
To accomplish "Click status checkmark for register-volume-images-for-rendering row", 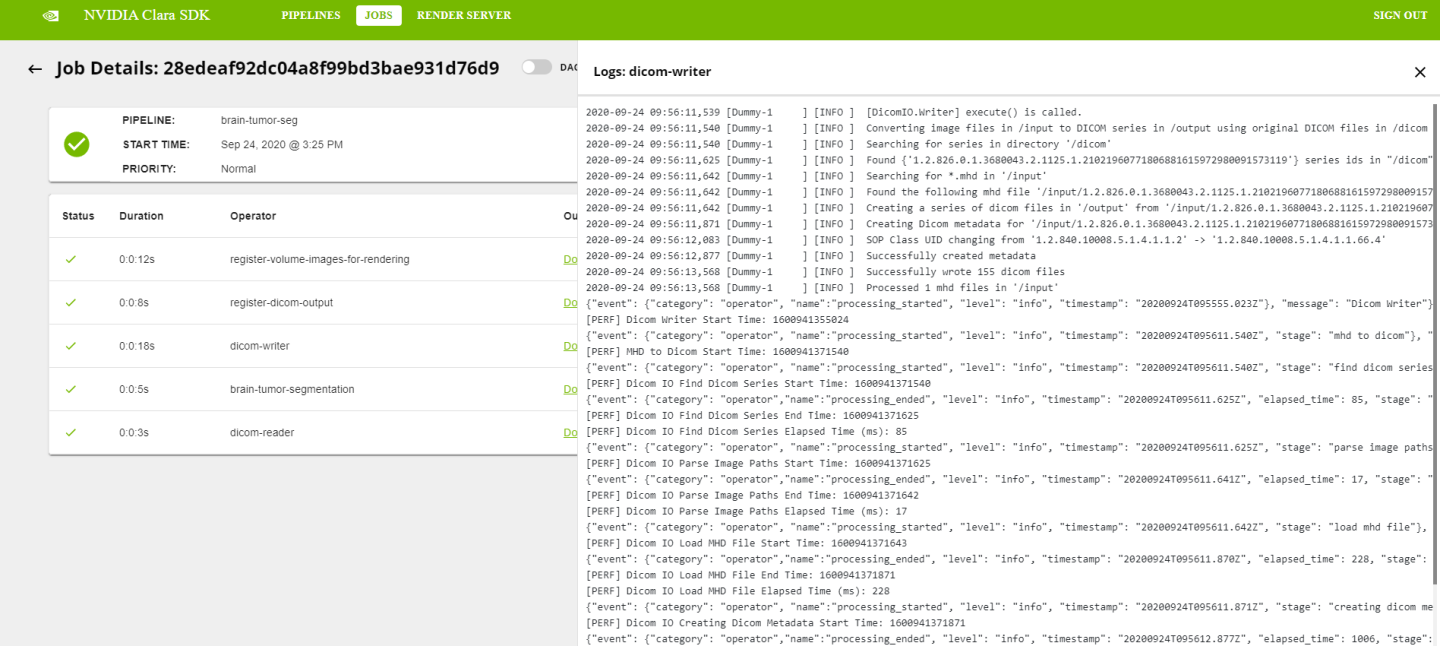I will pos(71,259).
